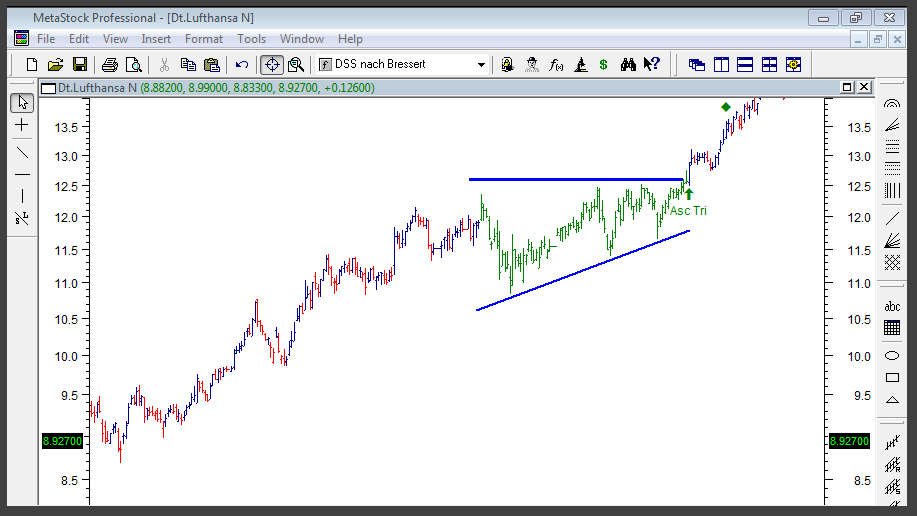This screenshot has width=917, height=516.
Task: Open the Help menu
Action: [350, 39]
